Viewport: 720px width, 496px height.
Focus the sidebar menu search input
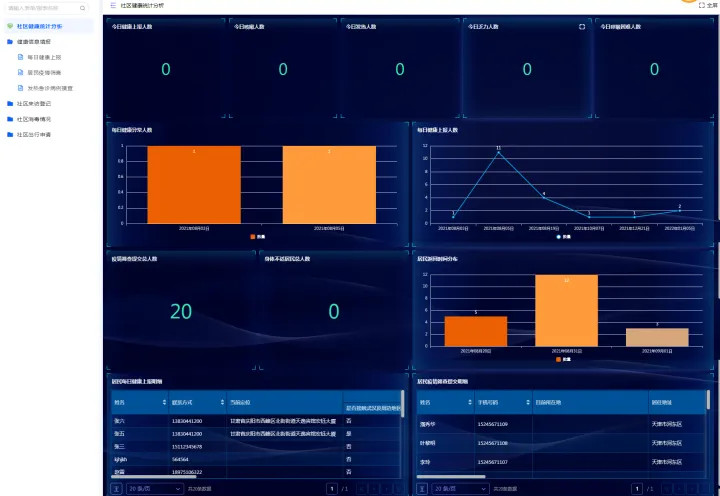coord(46,8)
